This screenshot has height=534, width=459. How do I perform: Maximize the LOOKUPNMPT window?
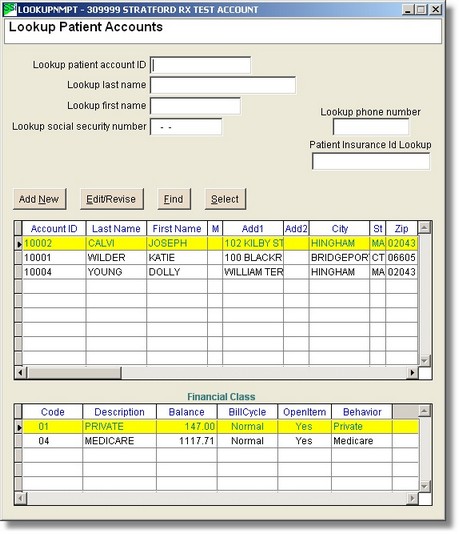click(421, 10)
